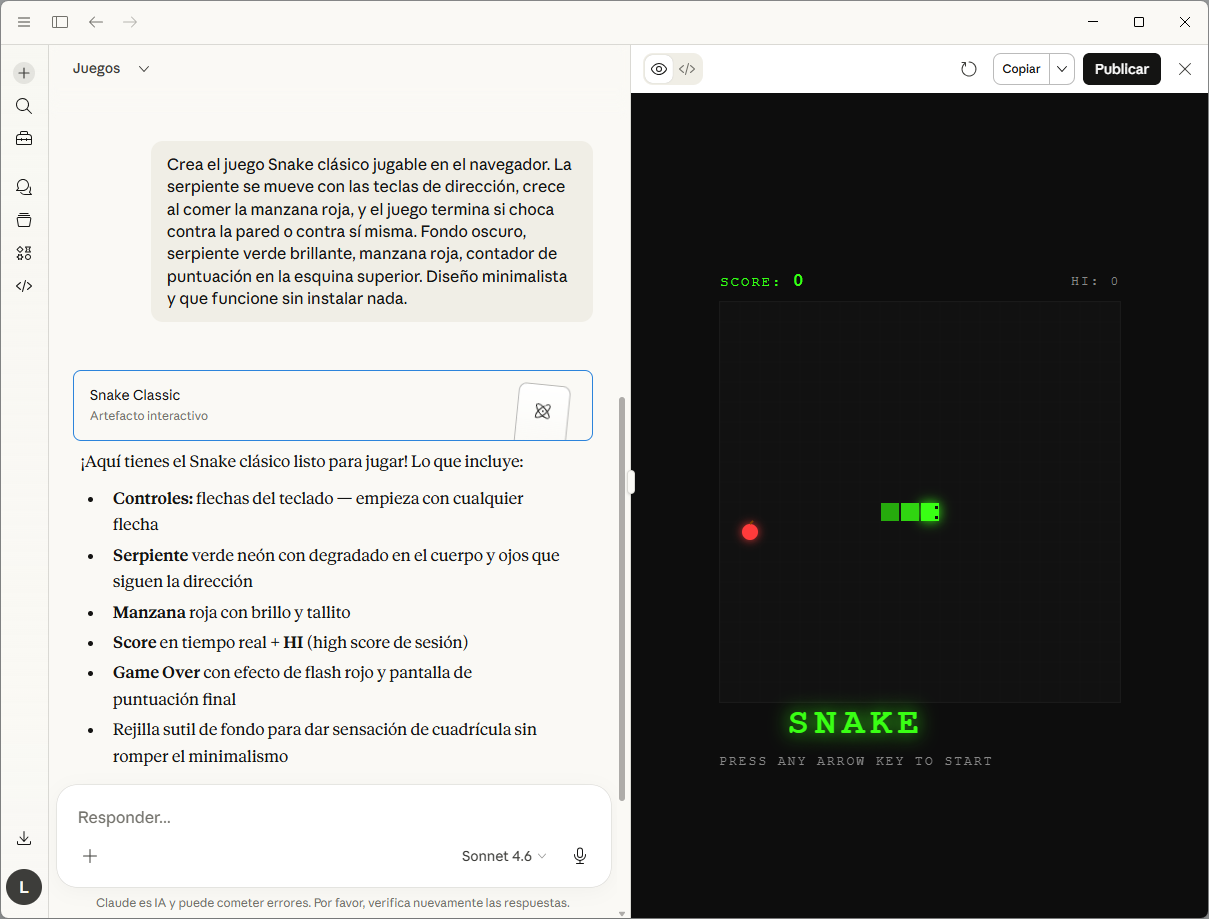Open the code icon in left sidebar

[x=24, y=286]
